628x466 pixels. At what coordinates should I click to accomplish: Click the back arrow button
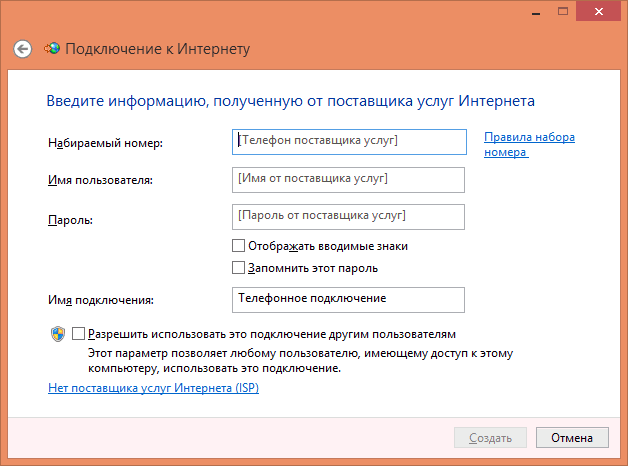(x=23, y=48)
